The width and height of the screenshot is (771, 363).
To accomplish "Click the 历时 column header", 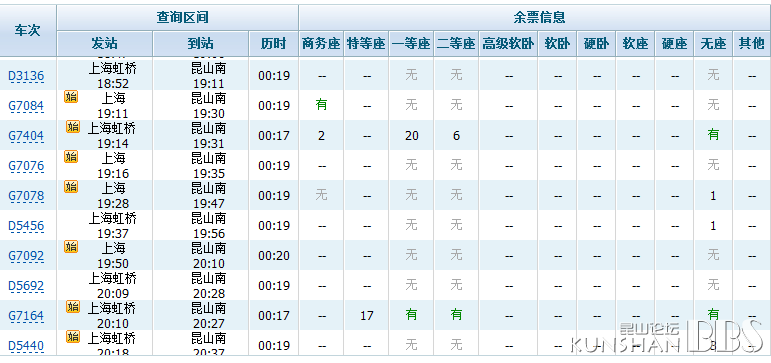I will pyautogui.click(x=273, y=44).
